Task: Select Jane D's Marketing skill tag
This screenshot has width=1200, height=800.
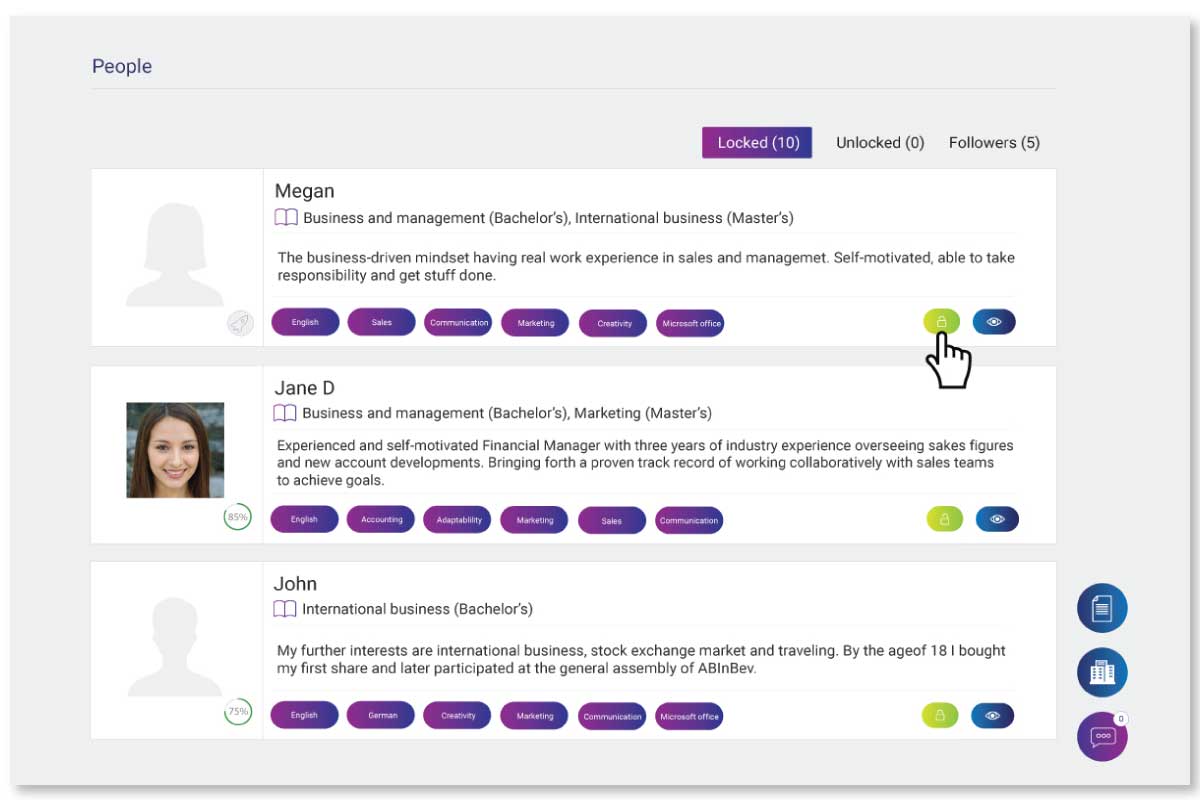Action: [x=535, y=520]
